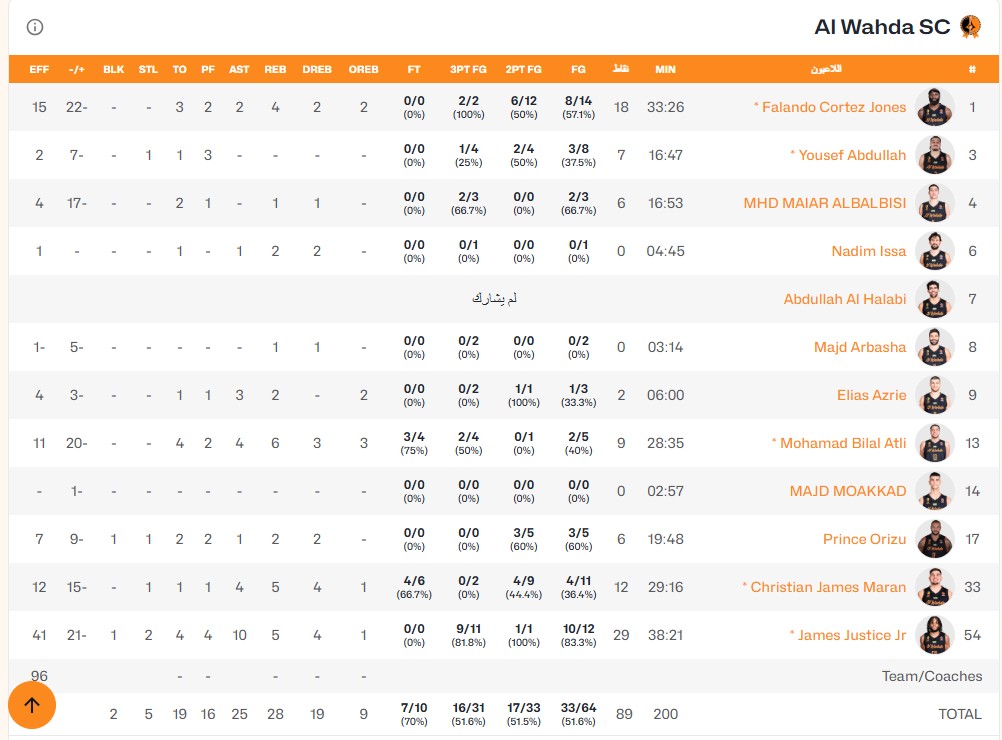Open Mohamad Bilal Atli player link
This screenshot has height=740, width=1002.
click(x=842, y=443)
